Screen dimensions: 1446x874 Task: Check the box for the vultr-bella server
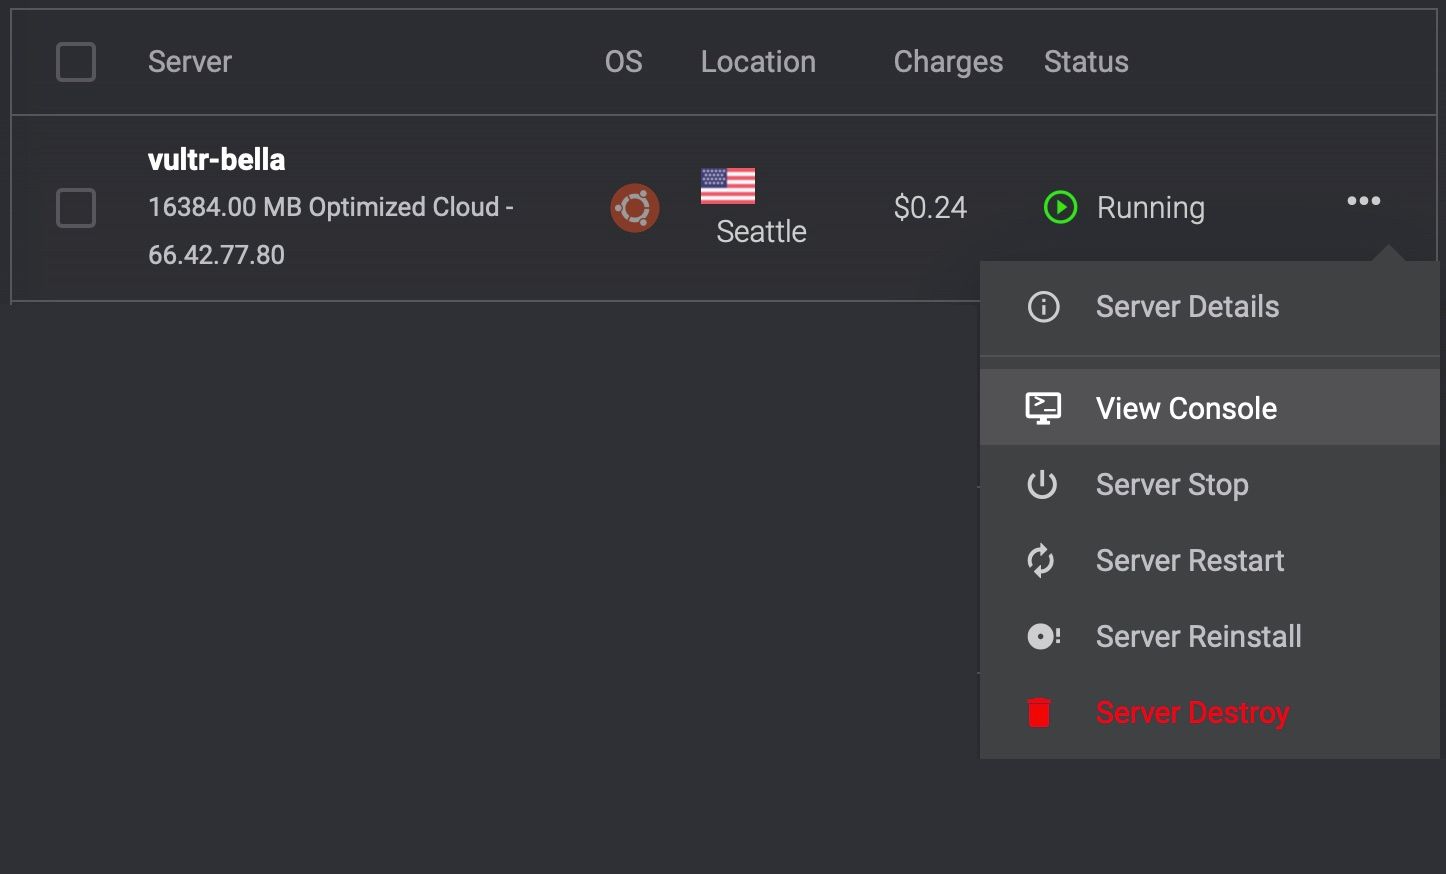click(x=76, y=208)
